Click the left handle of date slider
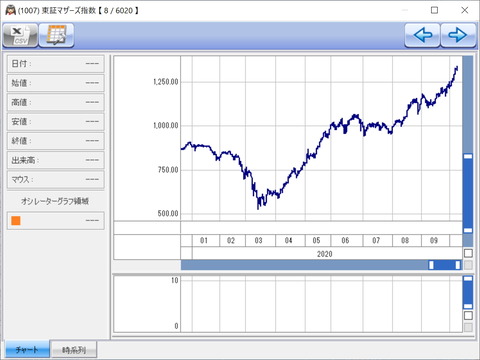The height and width of the screenshot is (360, 480). click(431, 265)
